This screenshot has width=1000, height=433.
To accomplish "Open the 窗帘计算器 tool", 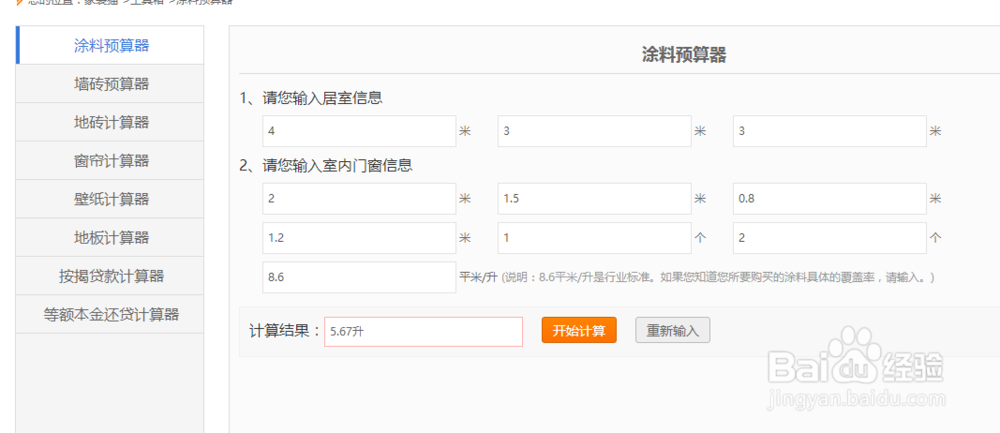I will coord(111,161).
